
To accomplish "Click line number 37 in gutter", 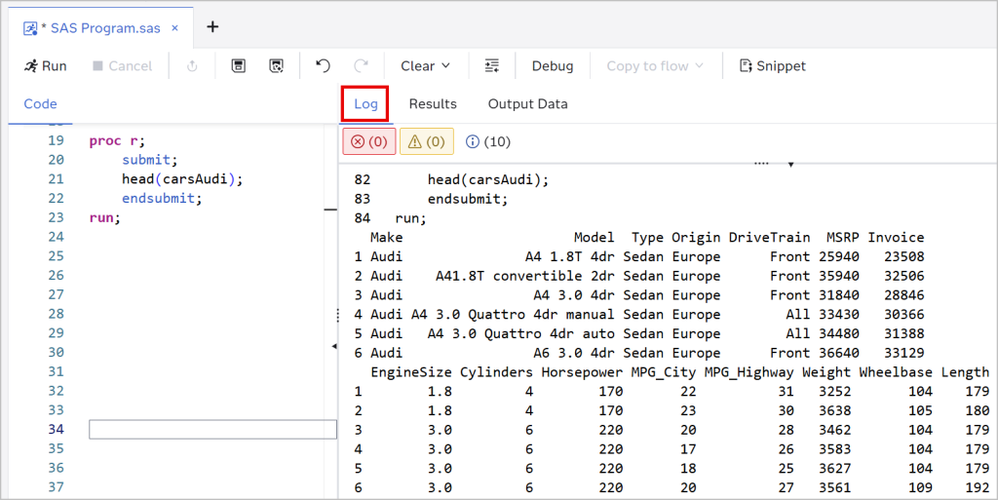I will point(56,487).
